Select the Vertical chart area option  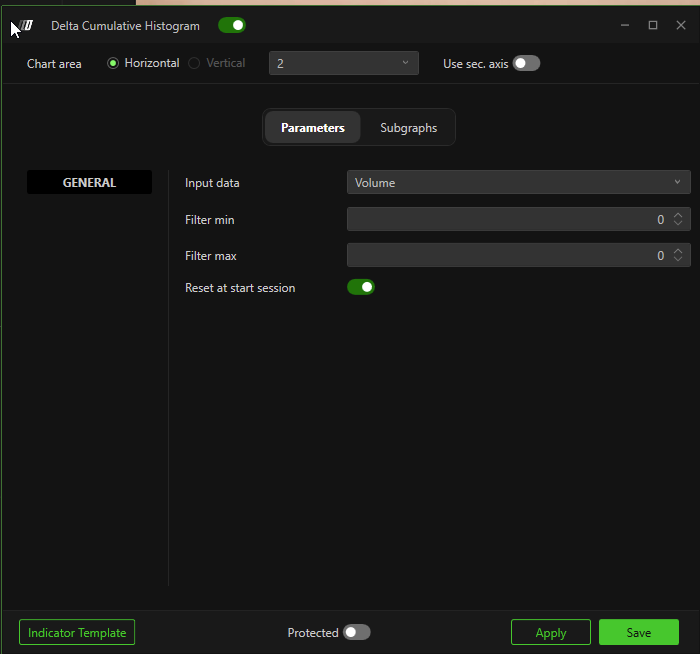click(195, 63)
